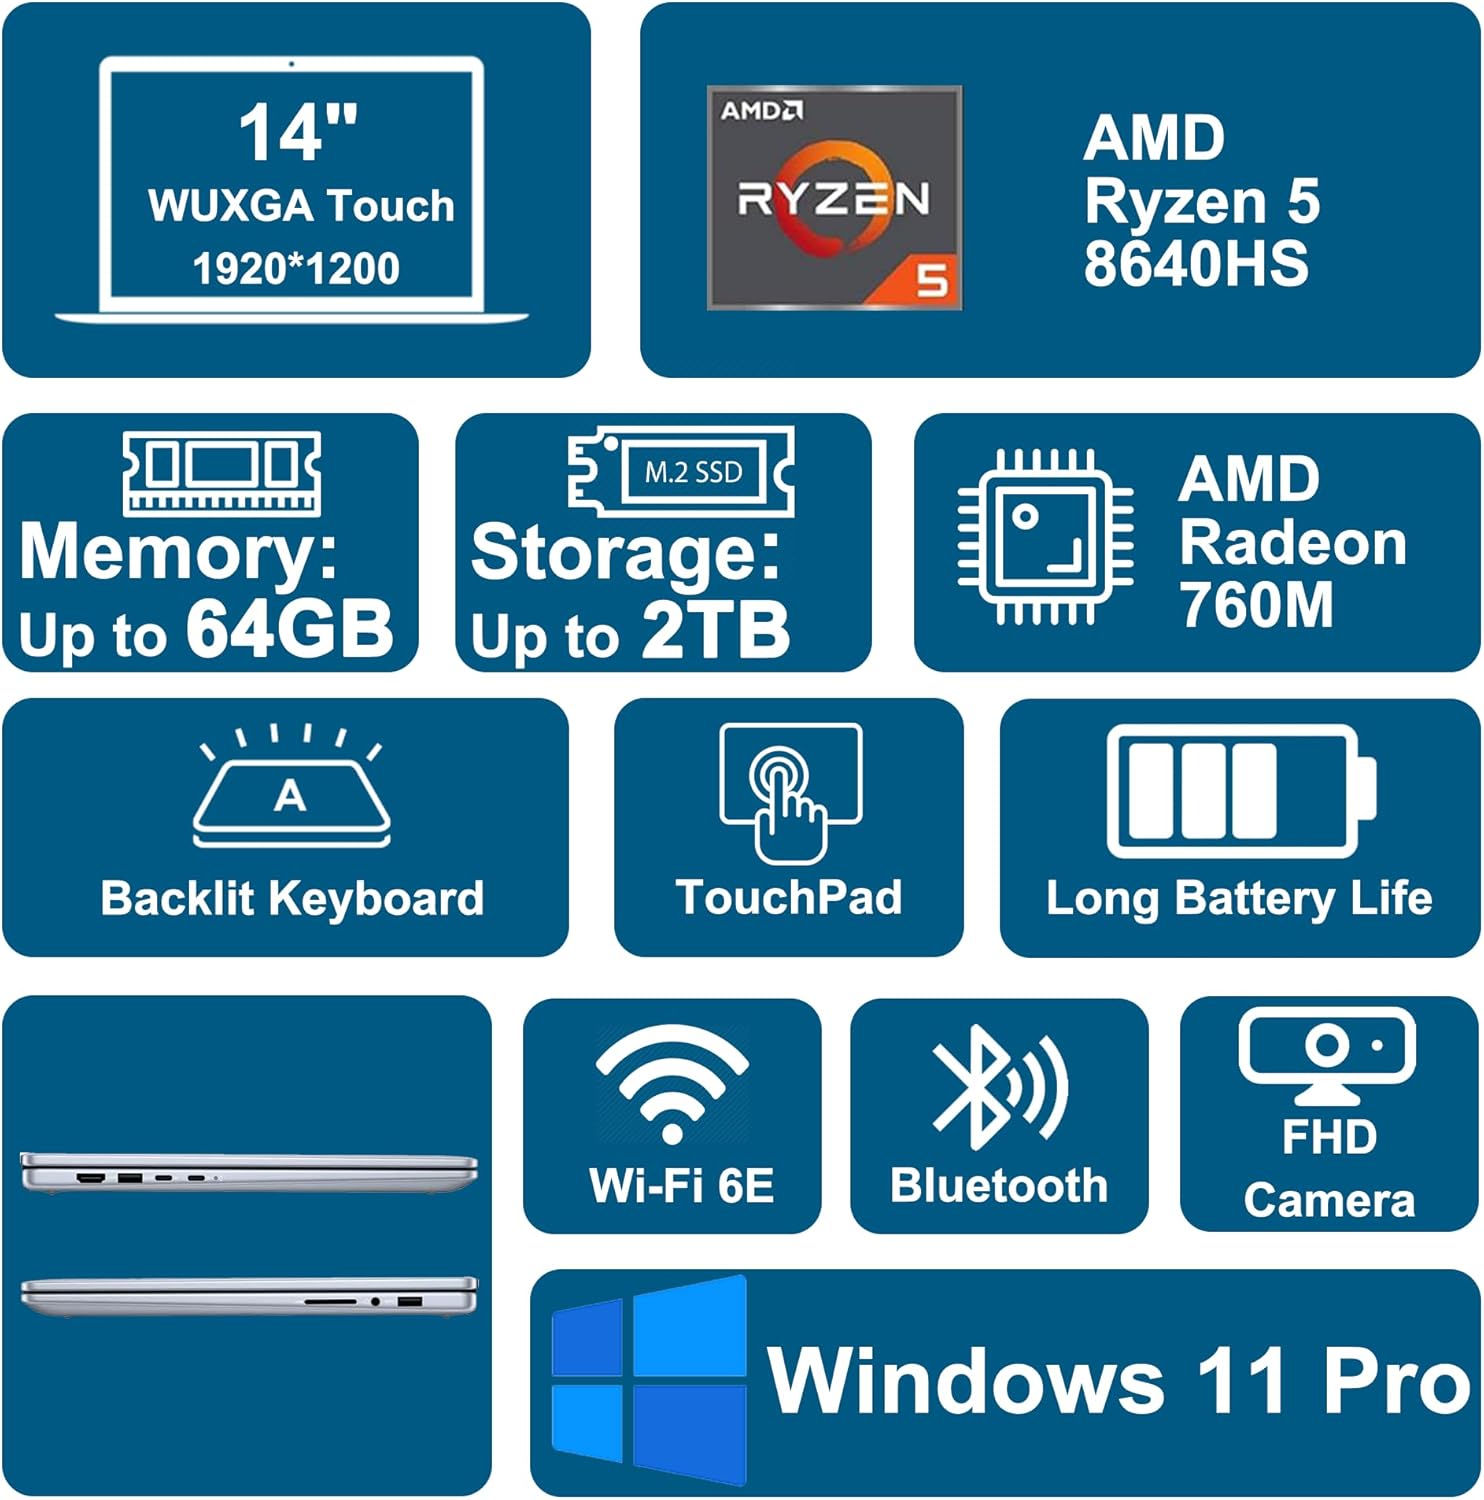Image resolution: width=1484 pixels, height=1500 pixels.
Task: Click the backlit keyboard icon
Action: [291, 786]
